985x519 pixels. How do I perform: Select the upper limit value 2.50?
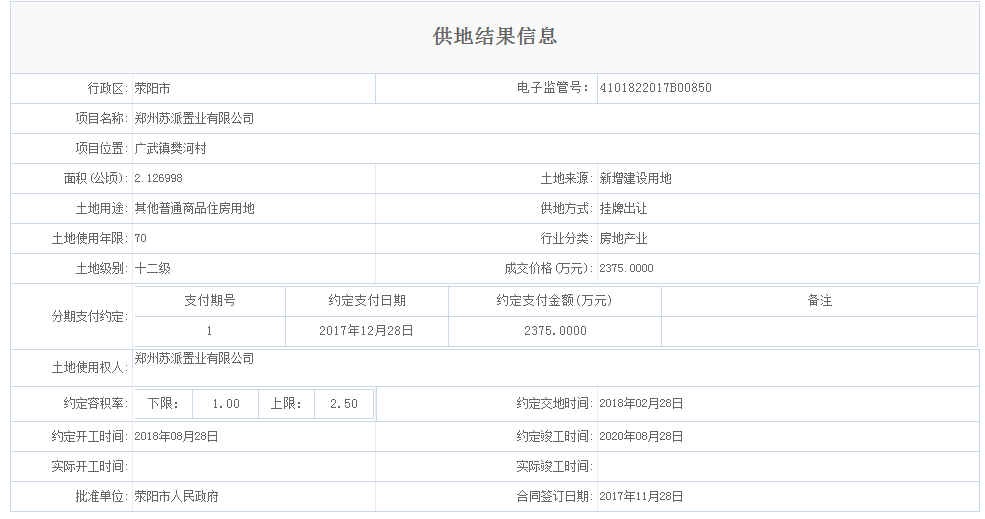(x=344, y=404)
